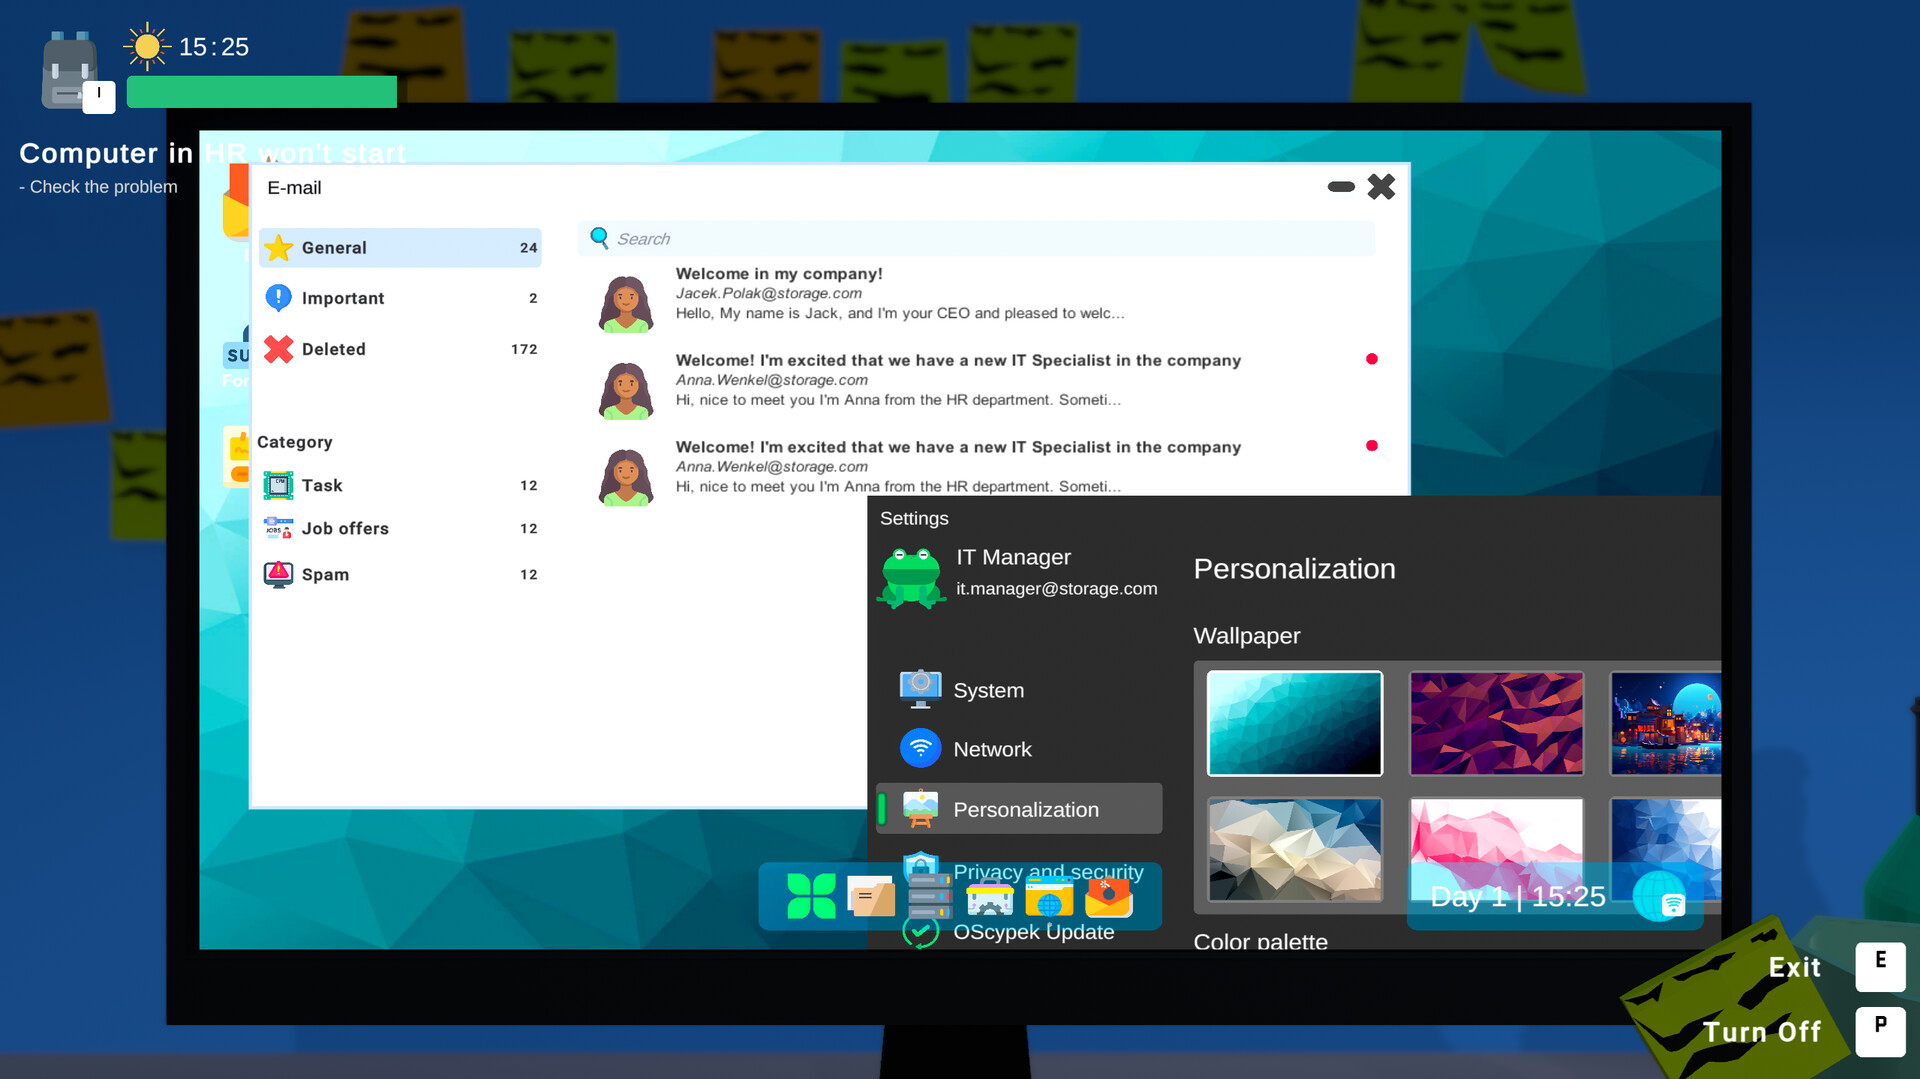Click the Day 1 | 15:25 clock
Viewport: 1920px width, 1079px height.
pyautogui.click(x=1517, y=897)
